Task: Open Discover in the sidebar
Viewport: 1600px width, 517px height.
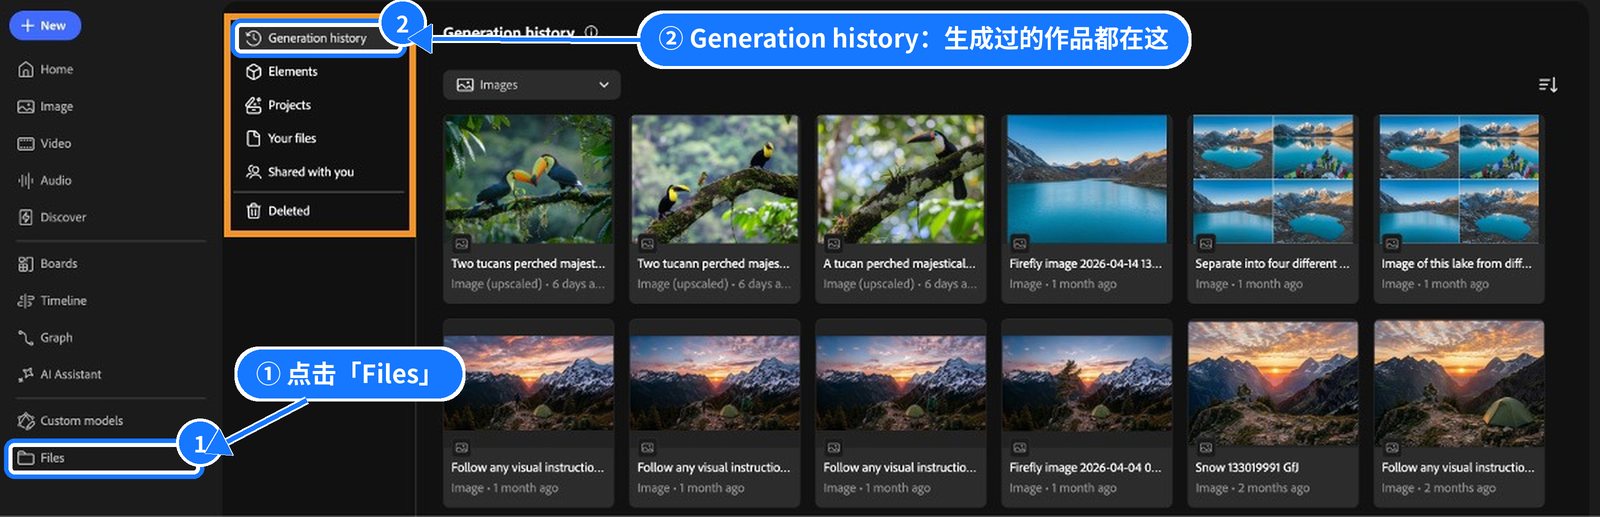Action: [x=52, y=217]
